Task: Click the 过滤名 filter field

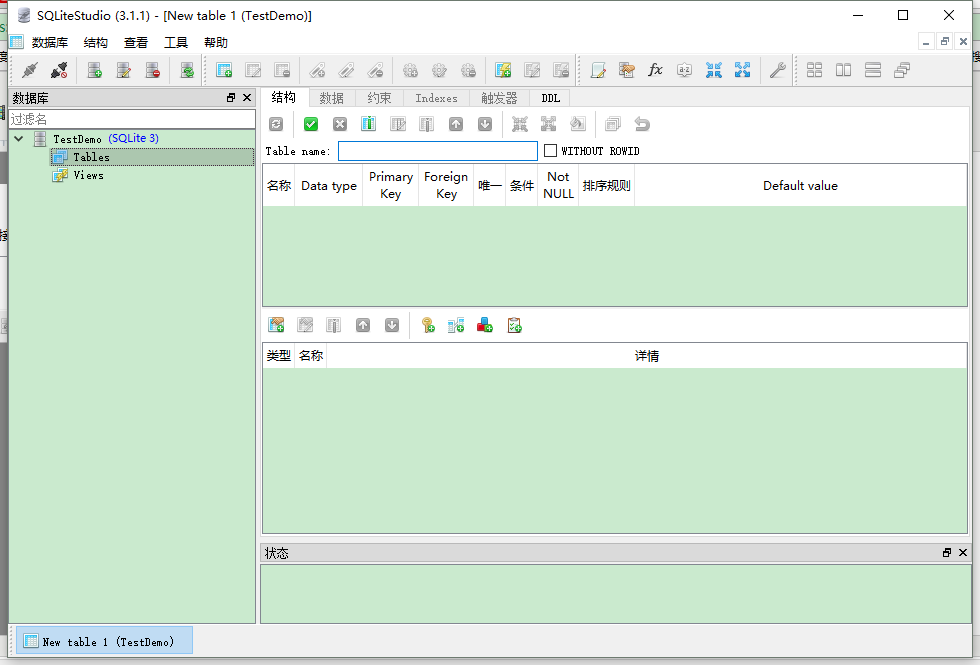Action: point(132,119)
